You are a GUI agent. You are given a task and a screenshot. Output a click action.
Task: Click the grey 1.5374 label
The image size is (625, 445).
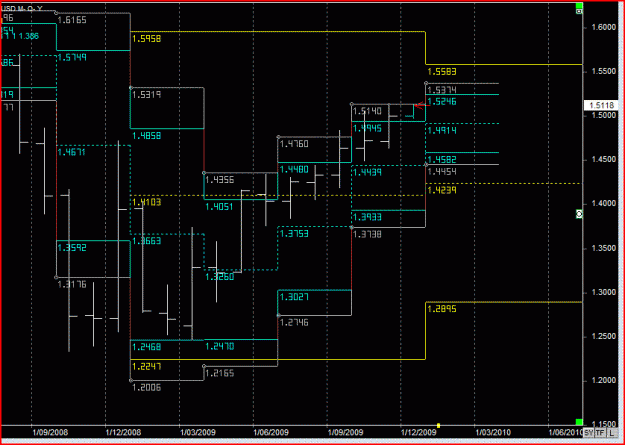click(x=442, y=91)
